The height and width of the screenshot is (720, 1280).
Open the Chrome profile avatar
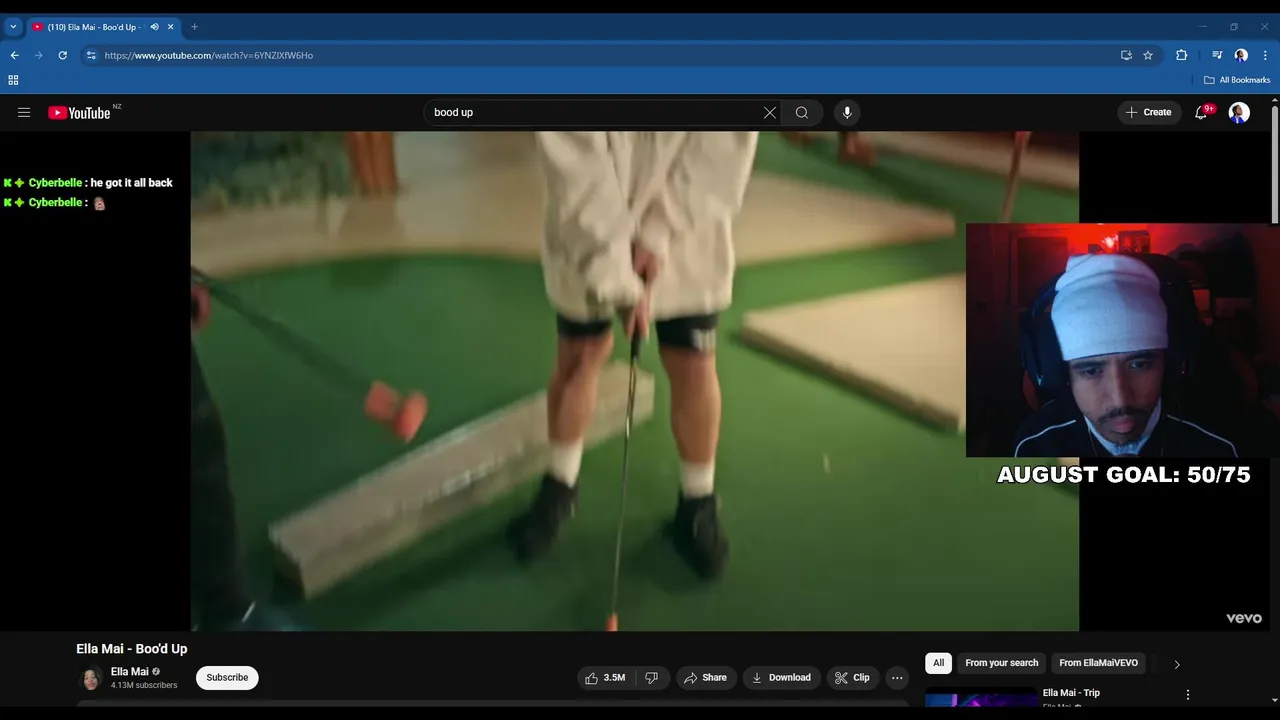coord(1241,56)
